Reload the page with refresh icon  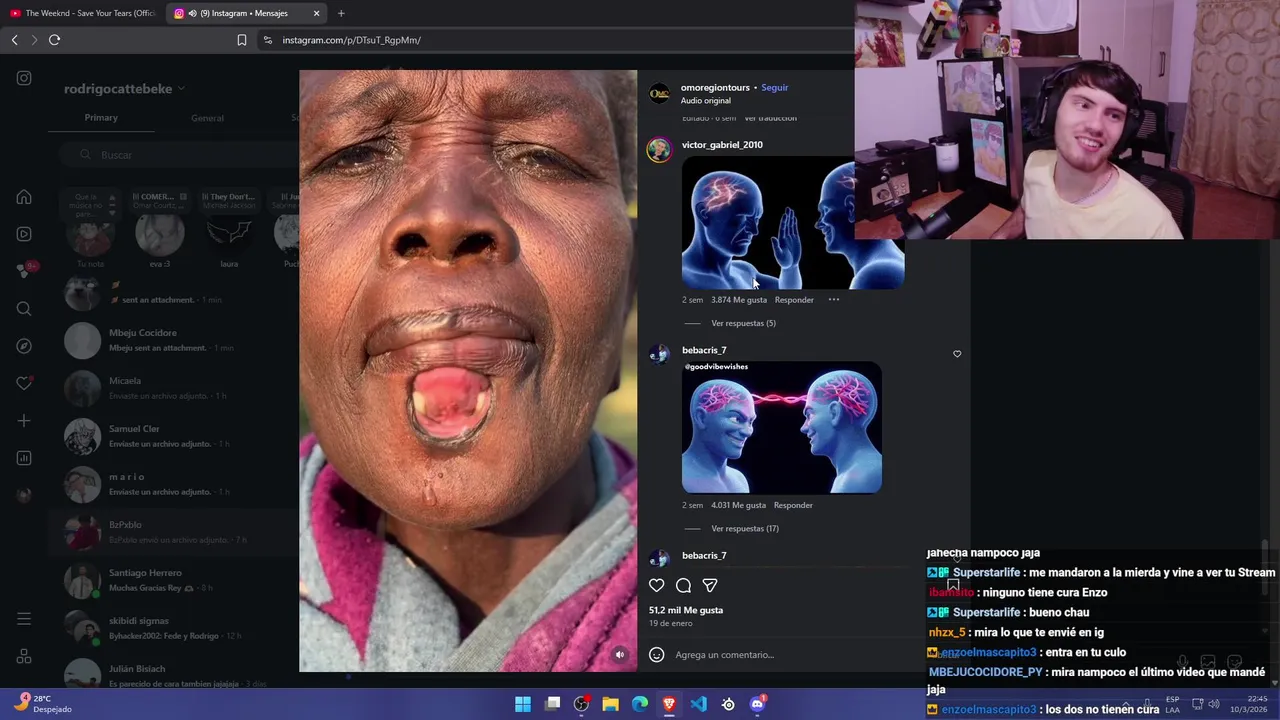54,40
